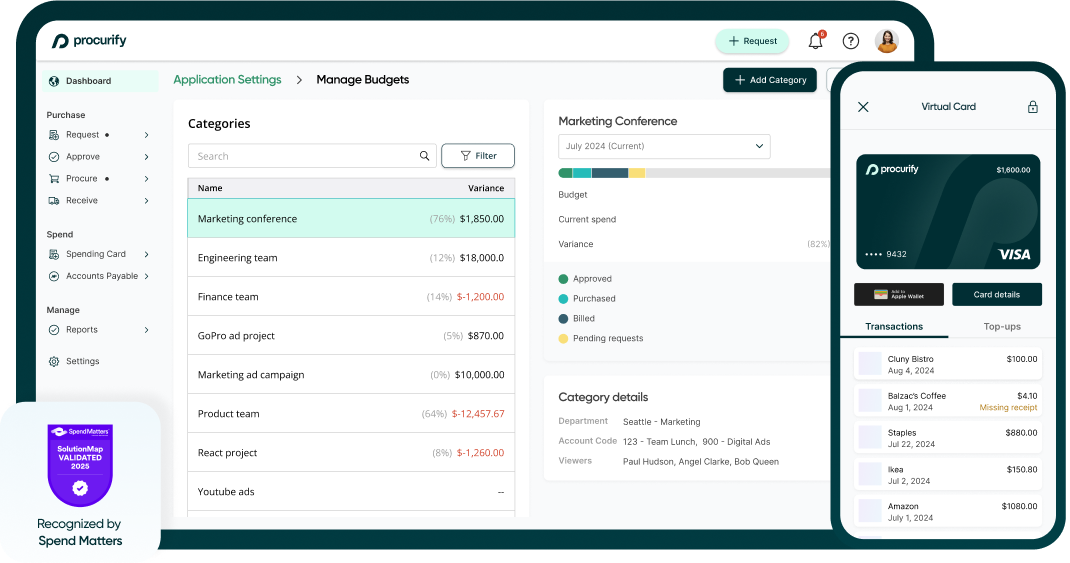The width and height of the screenshot is (1070, 563).
Task: Expand the Request sidebar submenu
Action: (x=146, y=135)
